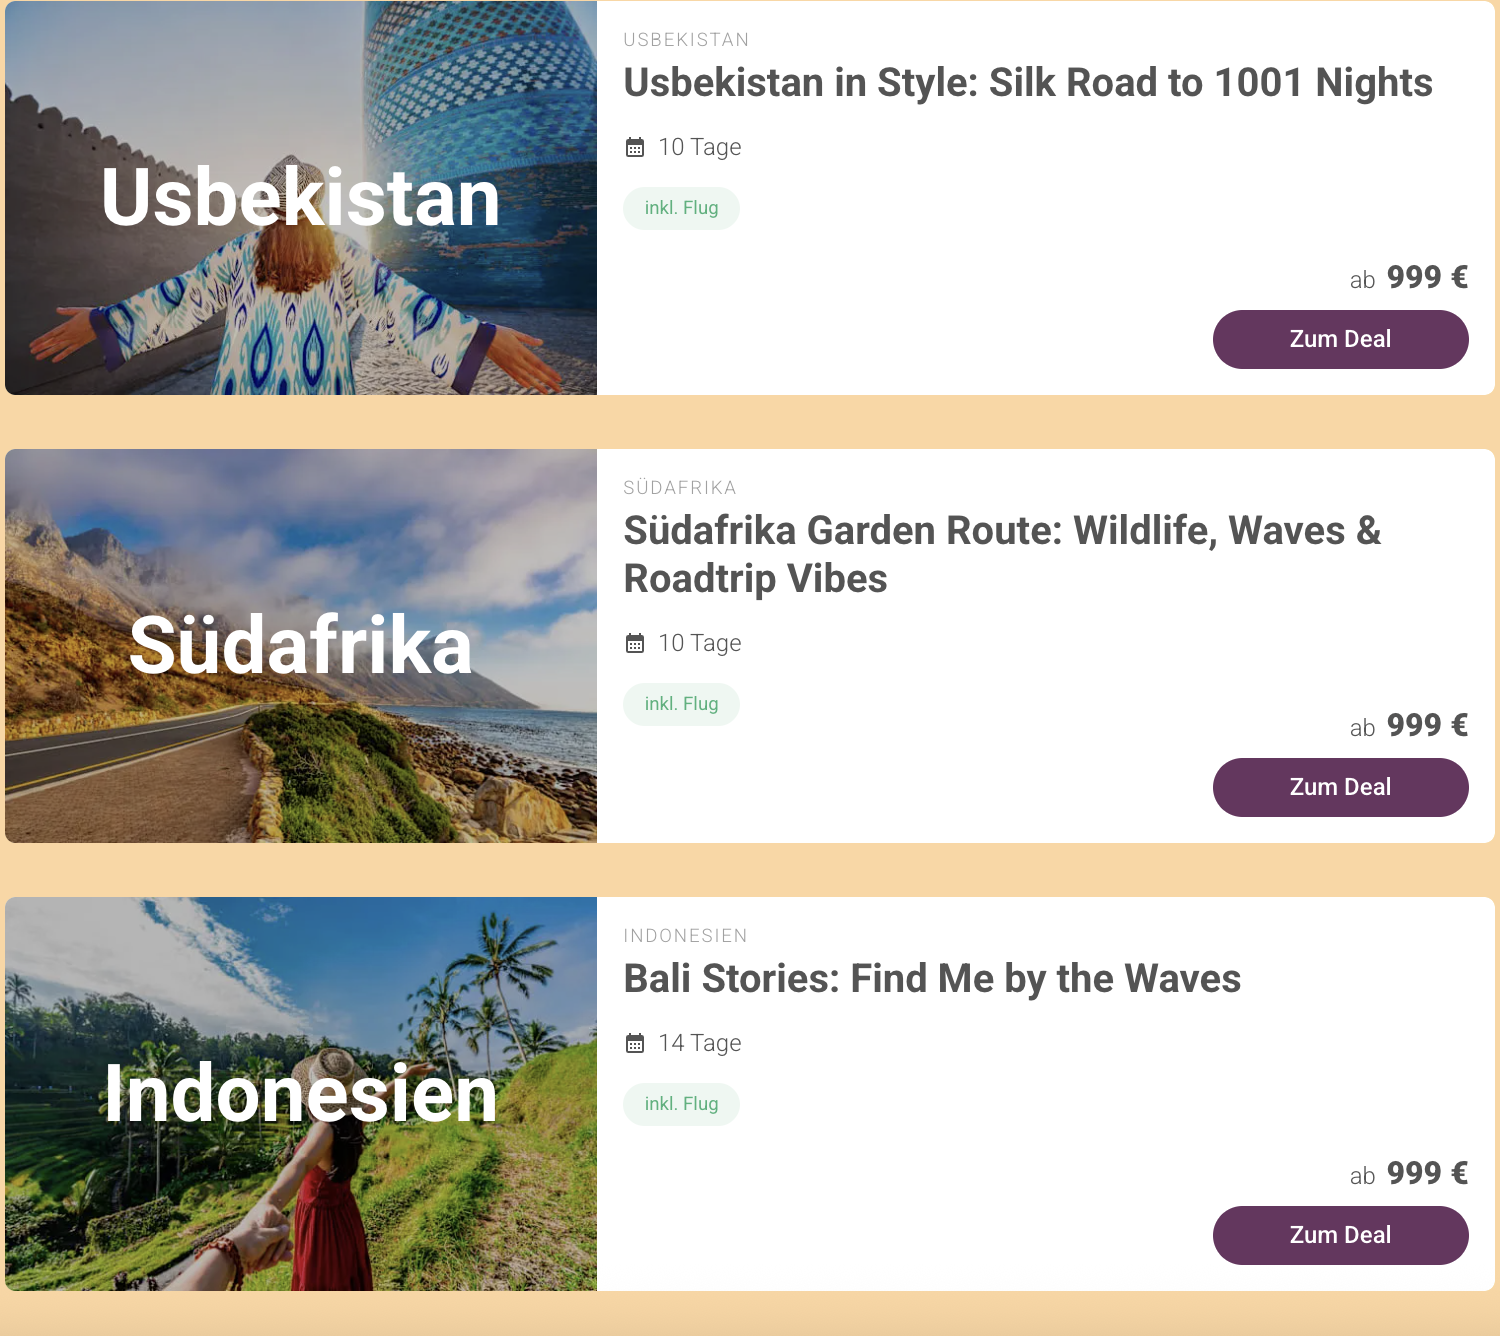Screen dimensions: 1500x1336
Task: Click calendar icon in Usbekistan deal
Action: [x=635, y=148]
